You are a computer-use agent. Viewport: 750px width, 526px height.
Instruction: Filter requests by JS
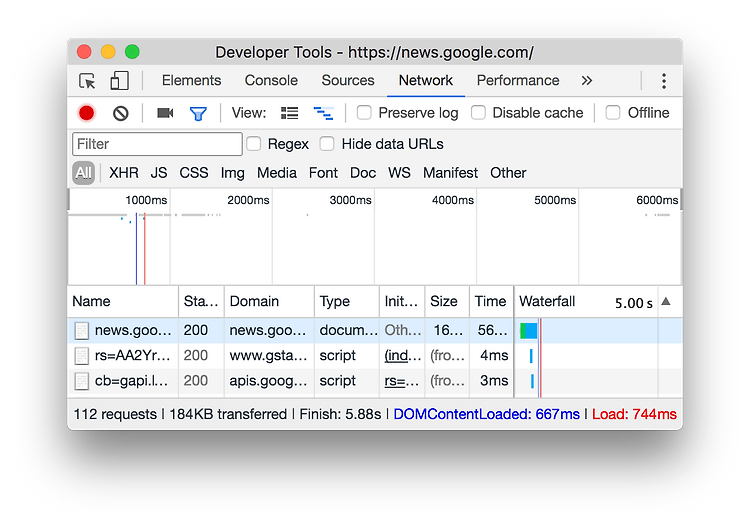tap(159, 173)
